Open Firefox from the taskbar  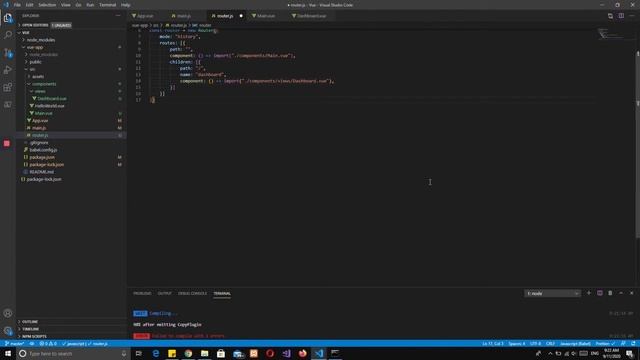(x=302, y=353)
